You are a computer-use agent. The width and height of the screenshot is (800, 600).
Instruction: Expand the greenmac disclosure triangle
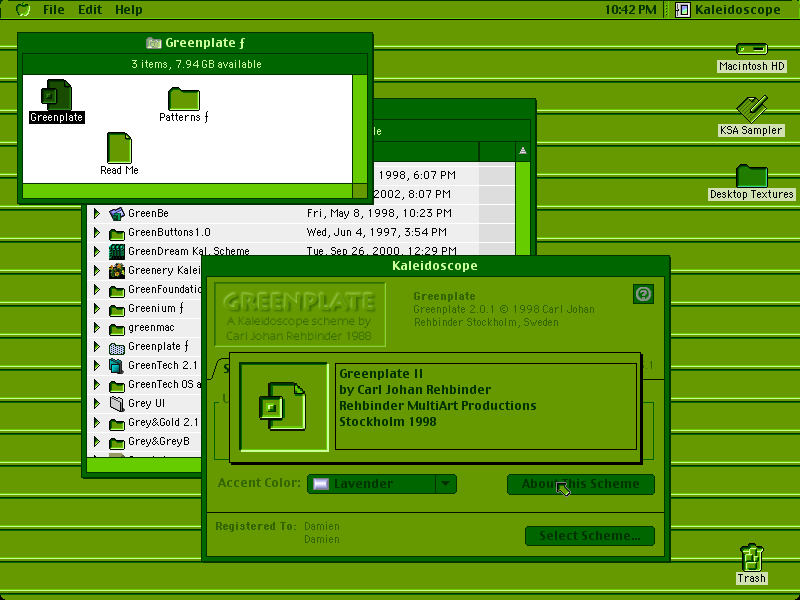pos(96,328)
